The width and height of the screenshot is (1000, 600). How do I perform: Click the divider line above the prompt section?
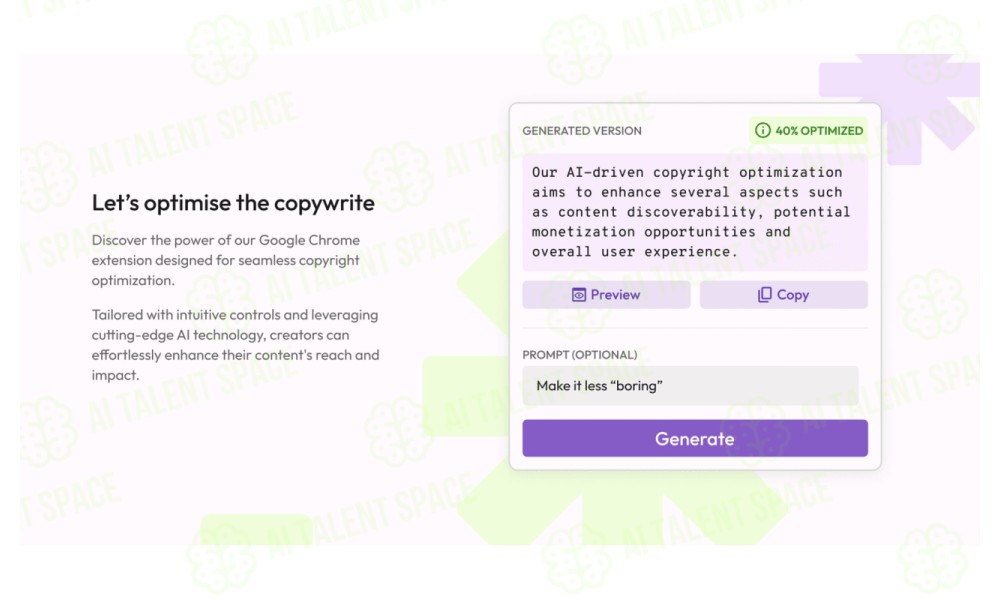tap(695, 328)
